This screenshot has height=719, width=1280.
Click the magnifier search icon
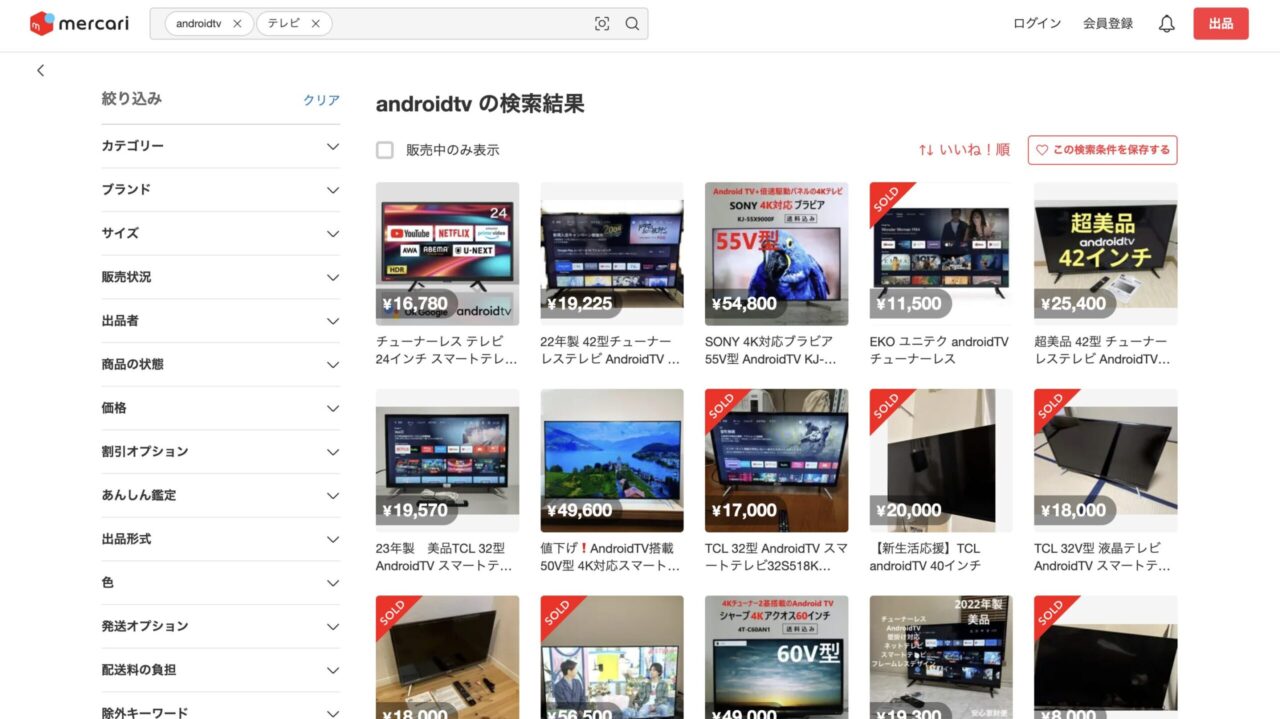coord(632,24)
